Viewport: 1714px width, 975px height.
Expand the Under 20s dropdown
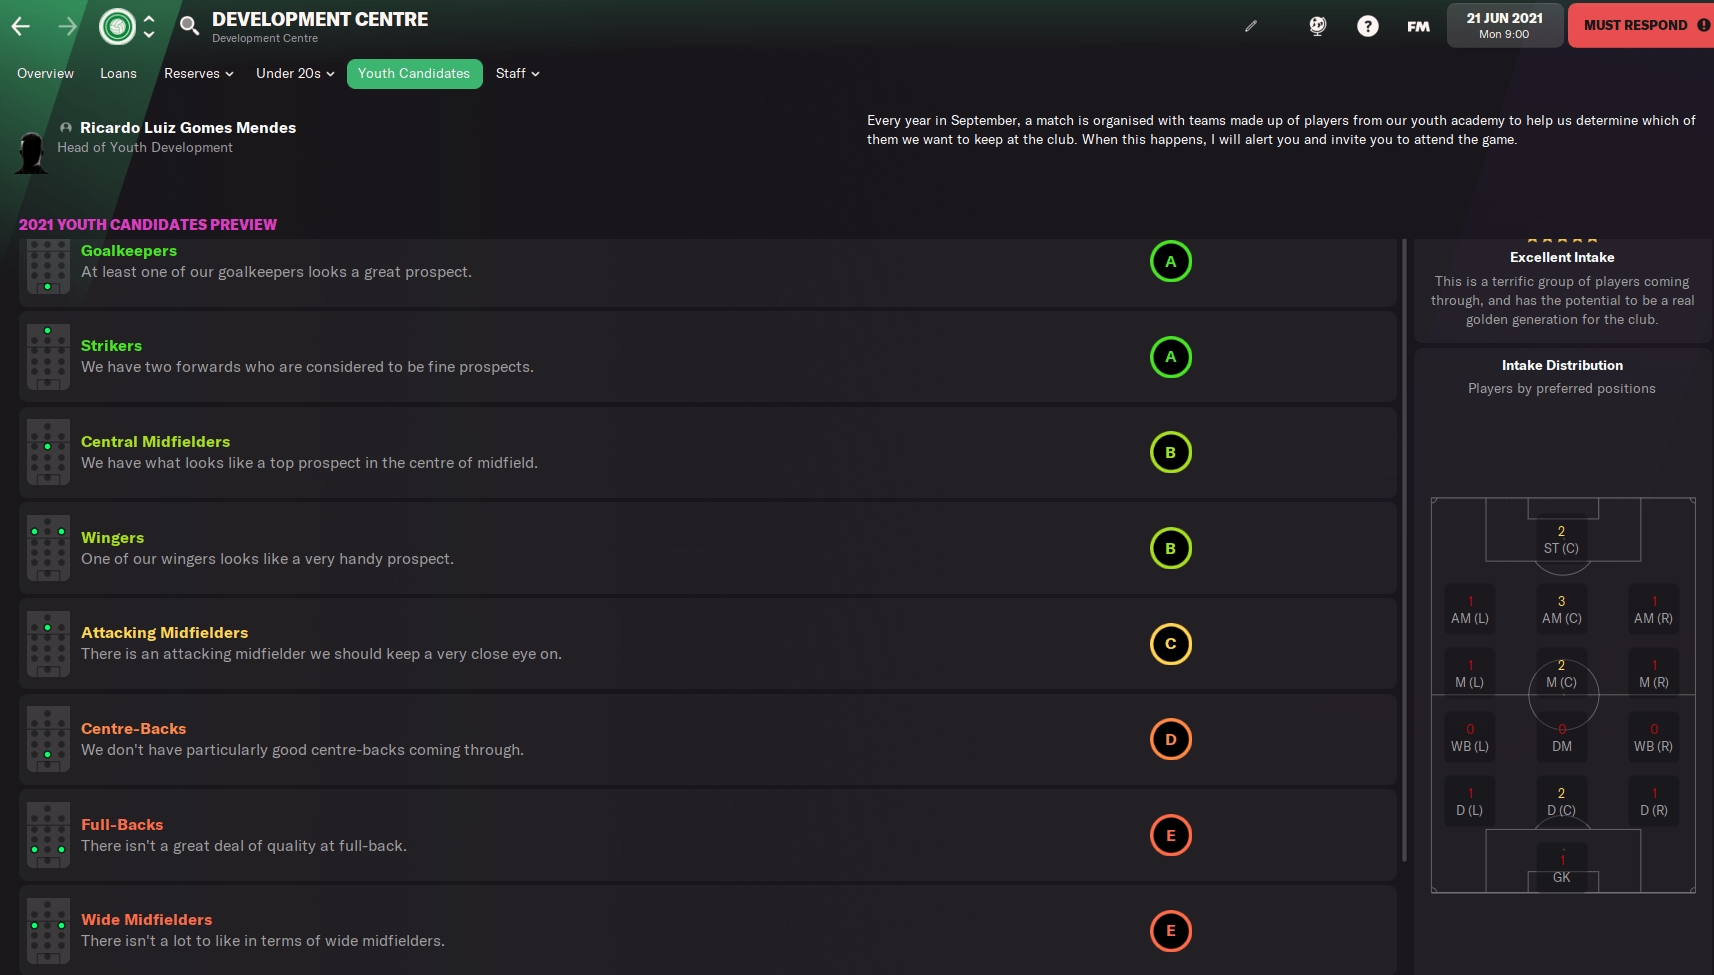coord(295,73)
